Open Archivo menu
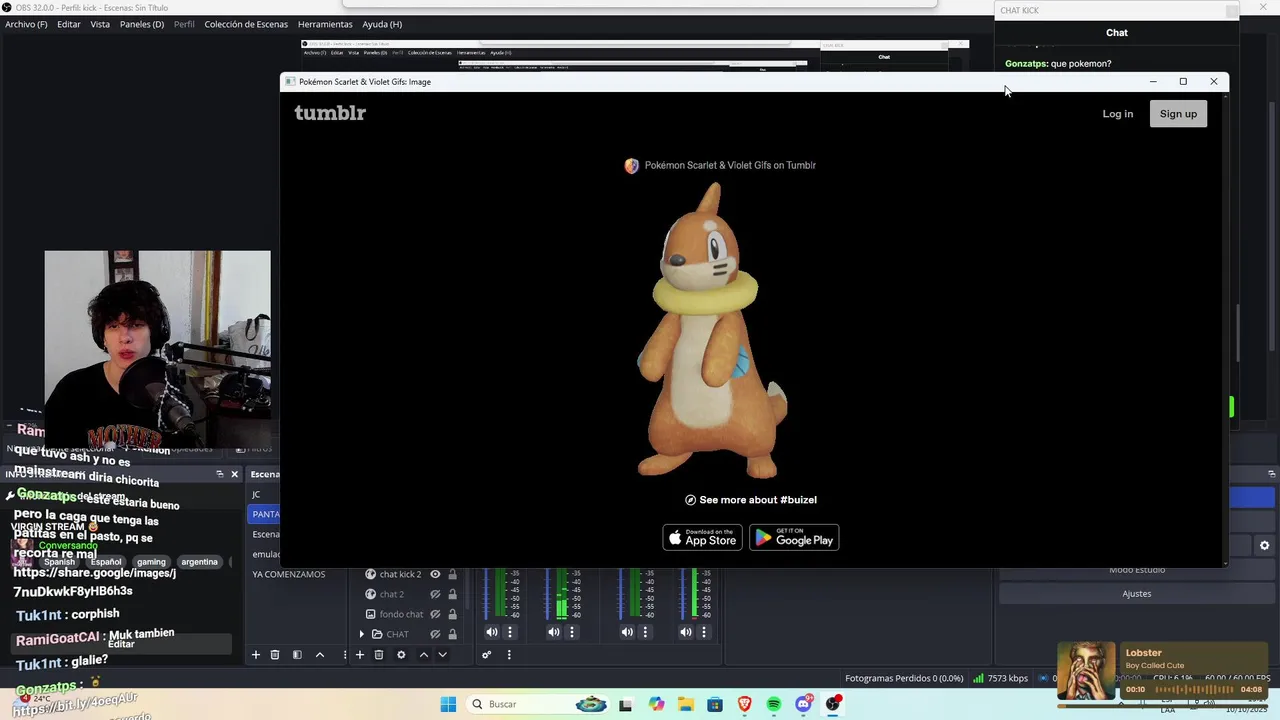Screen dimensions: 1280x720 tap(26, 24)
